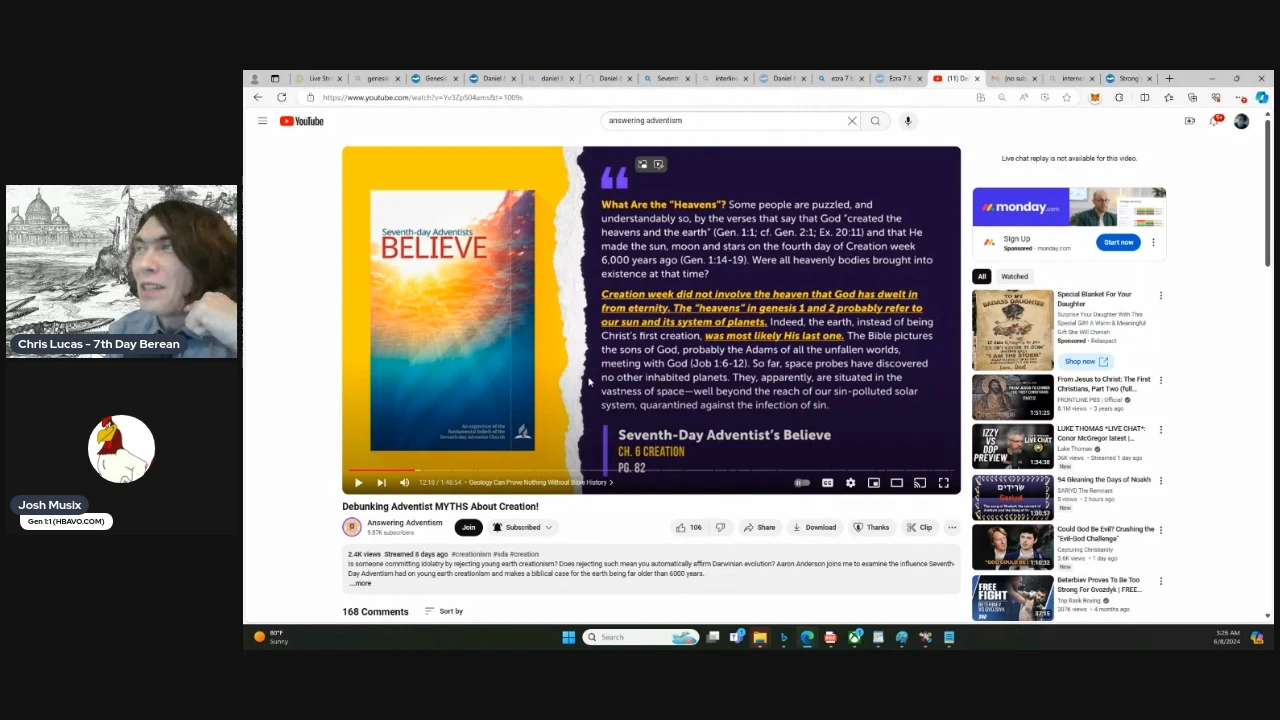
Task: Enable miniplayer mode icon
Action: coord(873,483)
